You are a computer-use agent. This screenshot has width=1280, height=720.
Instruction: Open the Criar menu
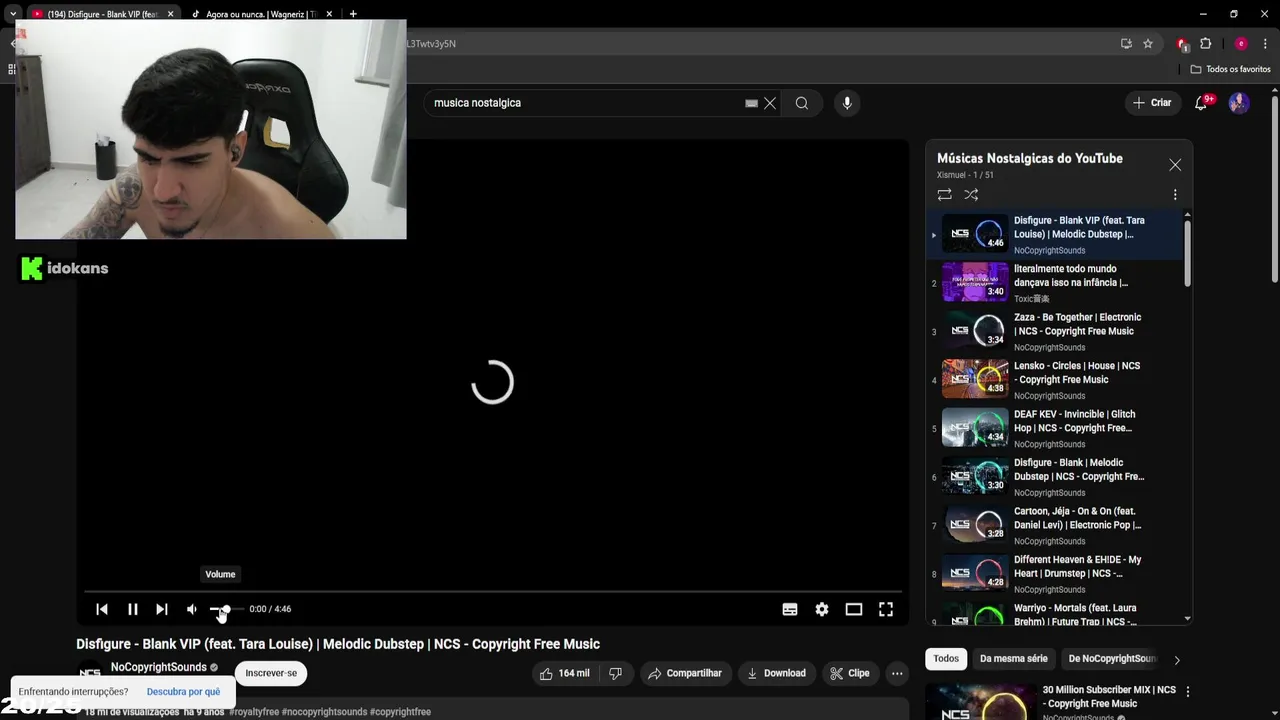point(1152,103)
